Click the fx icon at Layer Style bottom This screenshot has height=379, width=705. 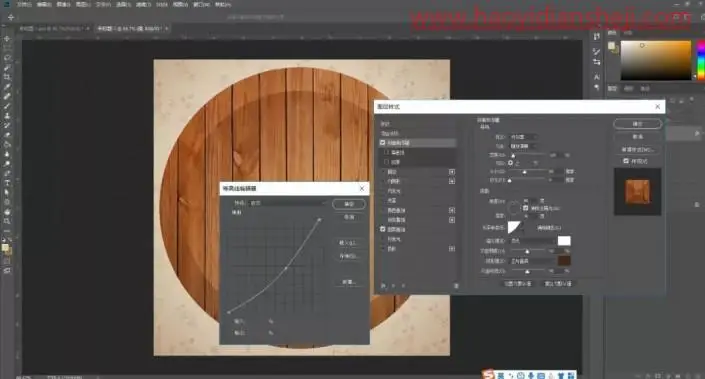(383, 286)
